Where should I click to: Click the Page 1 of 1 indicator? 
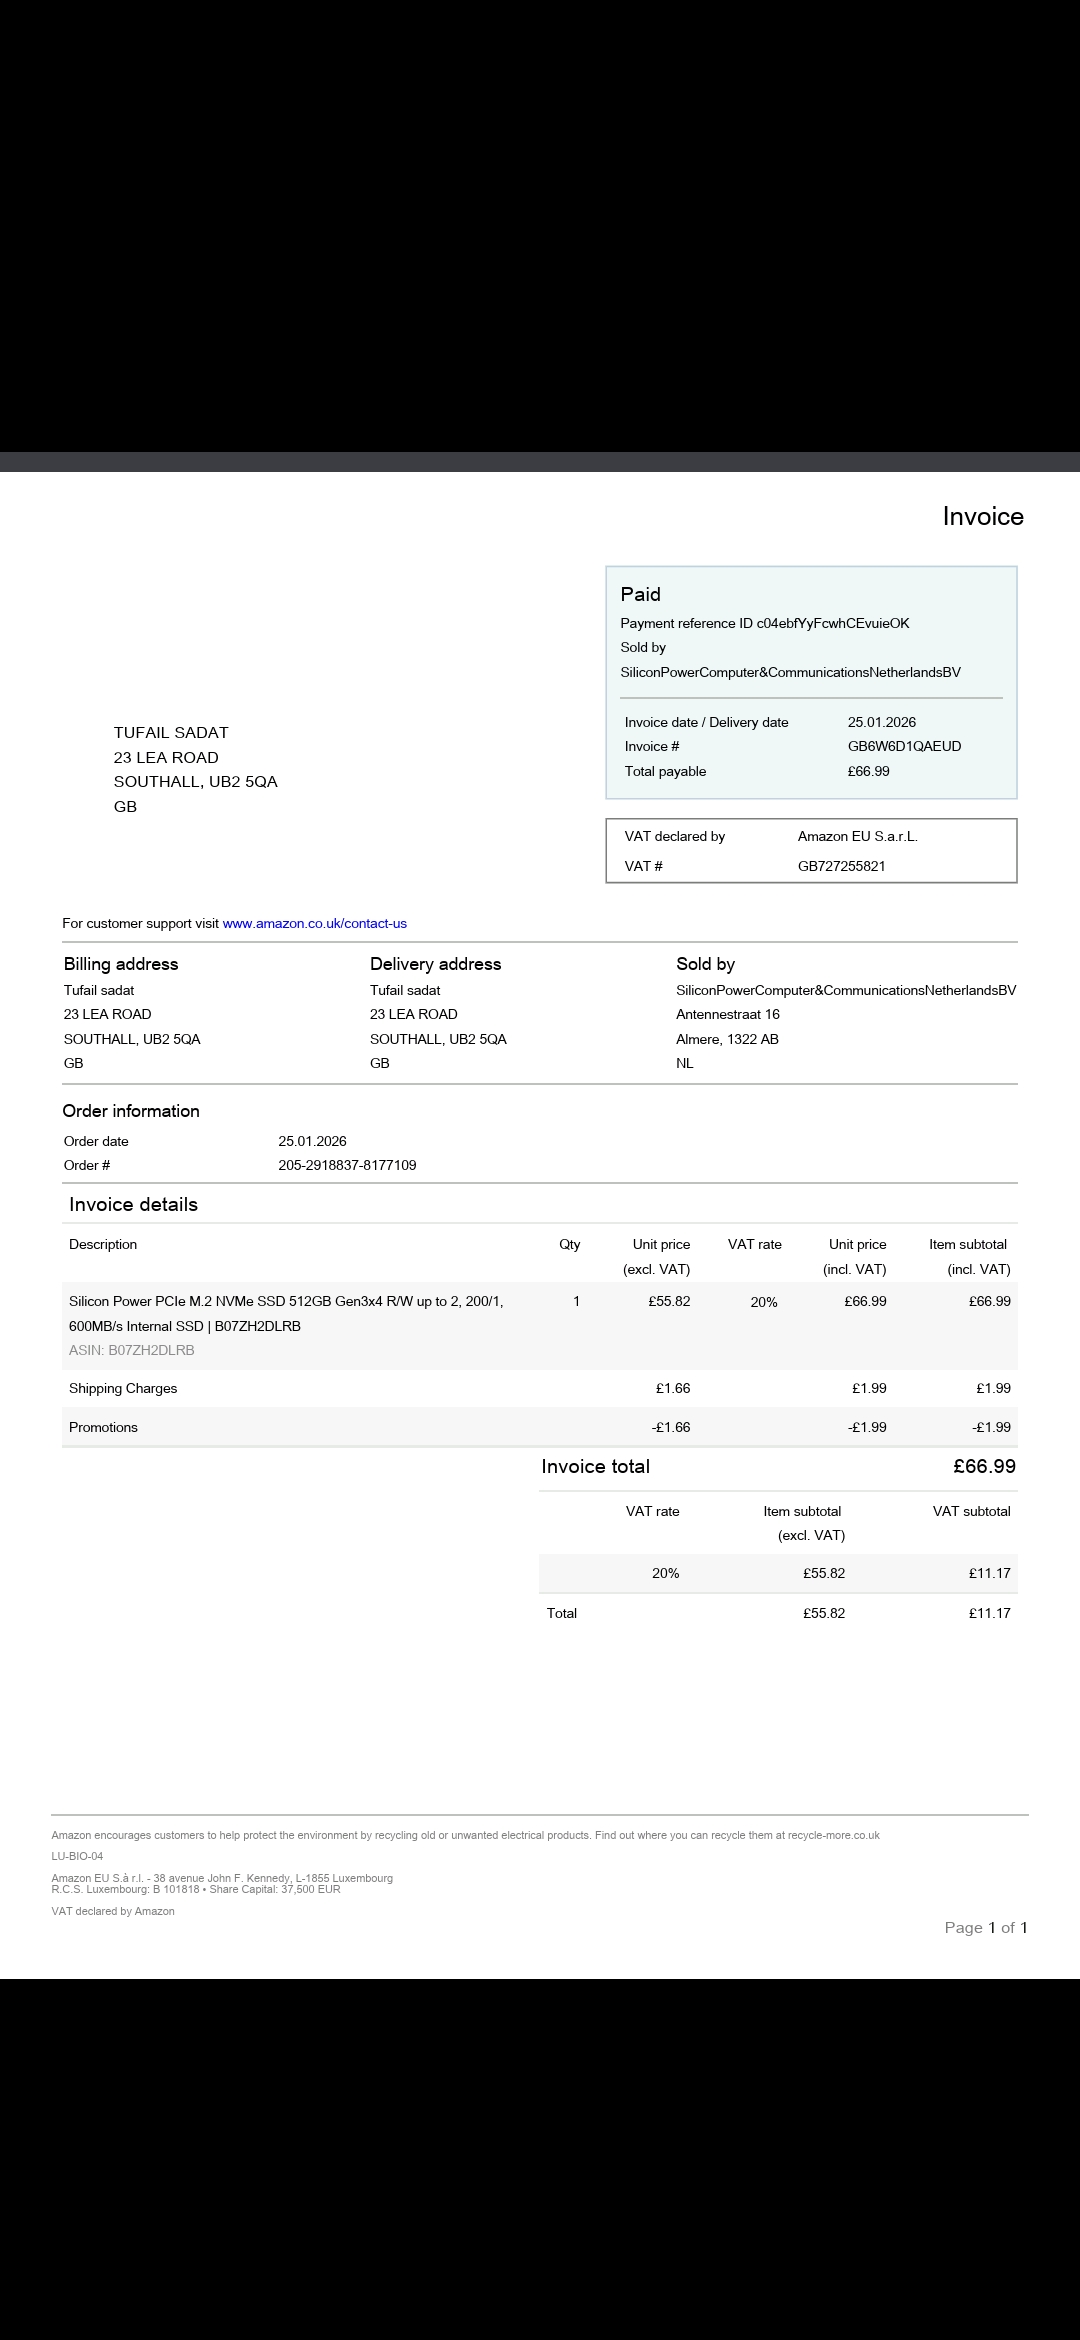click(x=985, y=1927)
